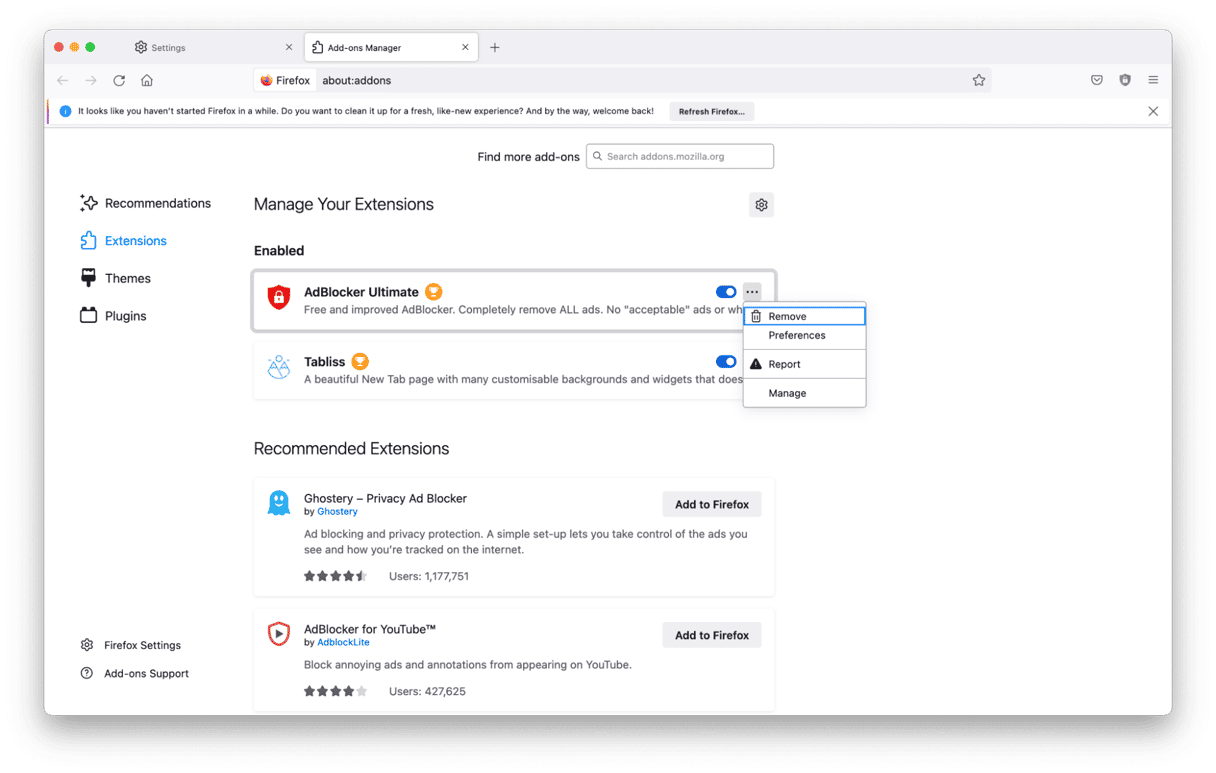
Task: Click the Users: 1,177,751 text
Action: pyautogui.click(x=429, y=576)
